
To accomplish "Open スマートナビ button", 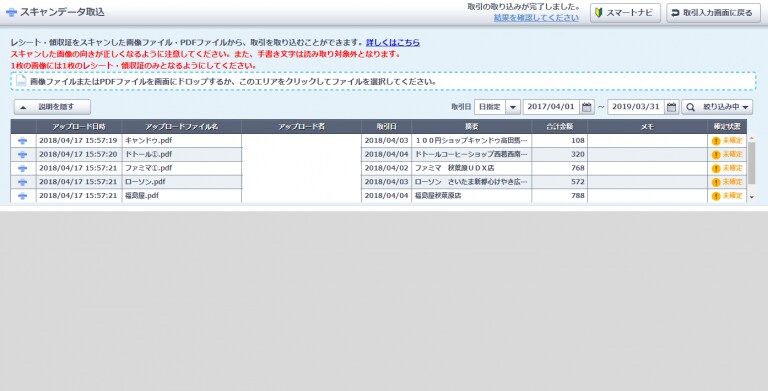I will pos(625,13).
